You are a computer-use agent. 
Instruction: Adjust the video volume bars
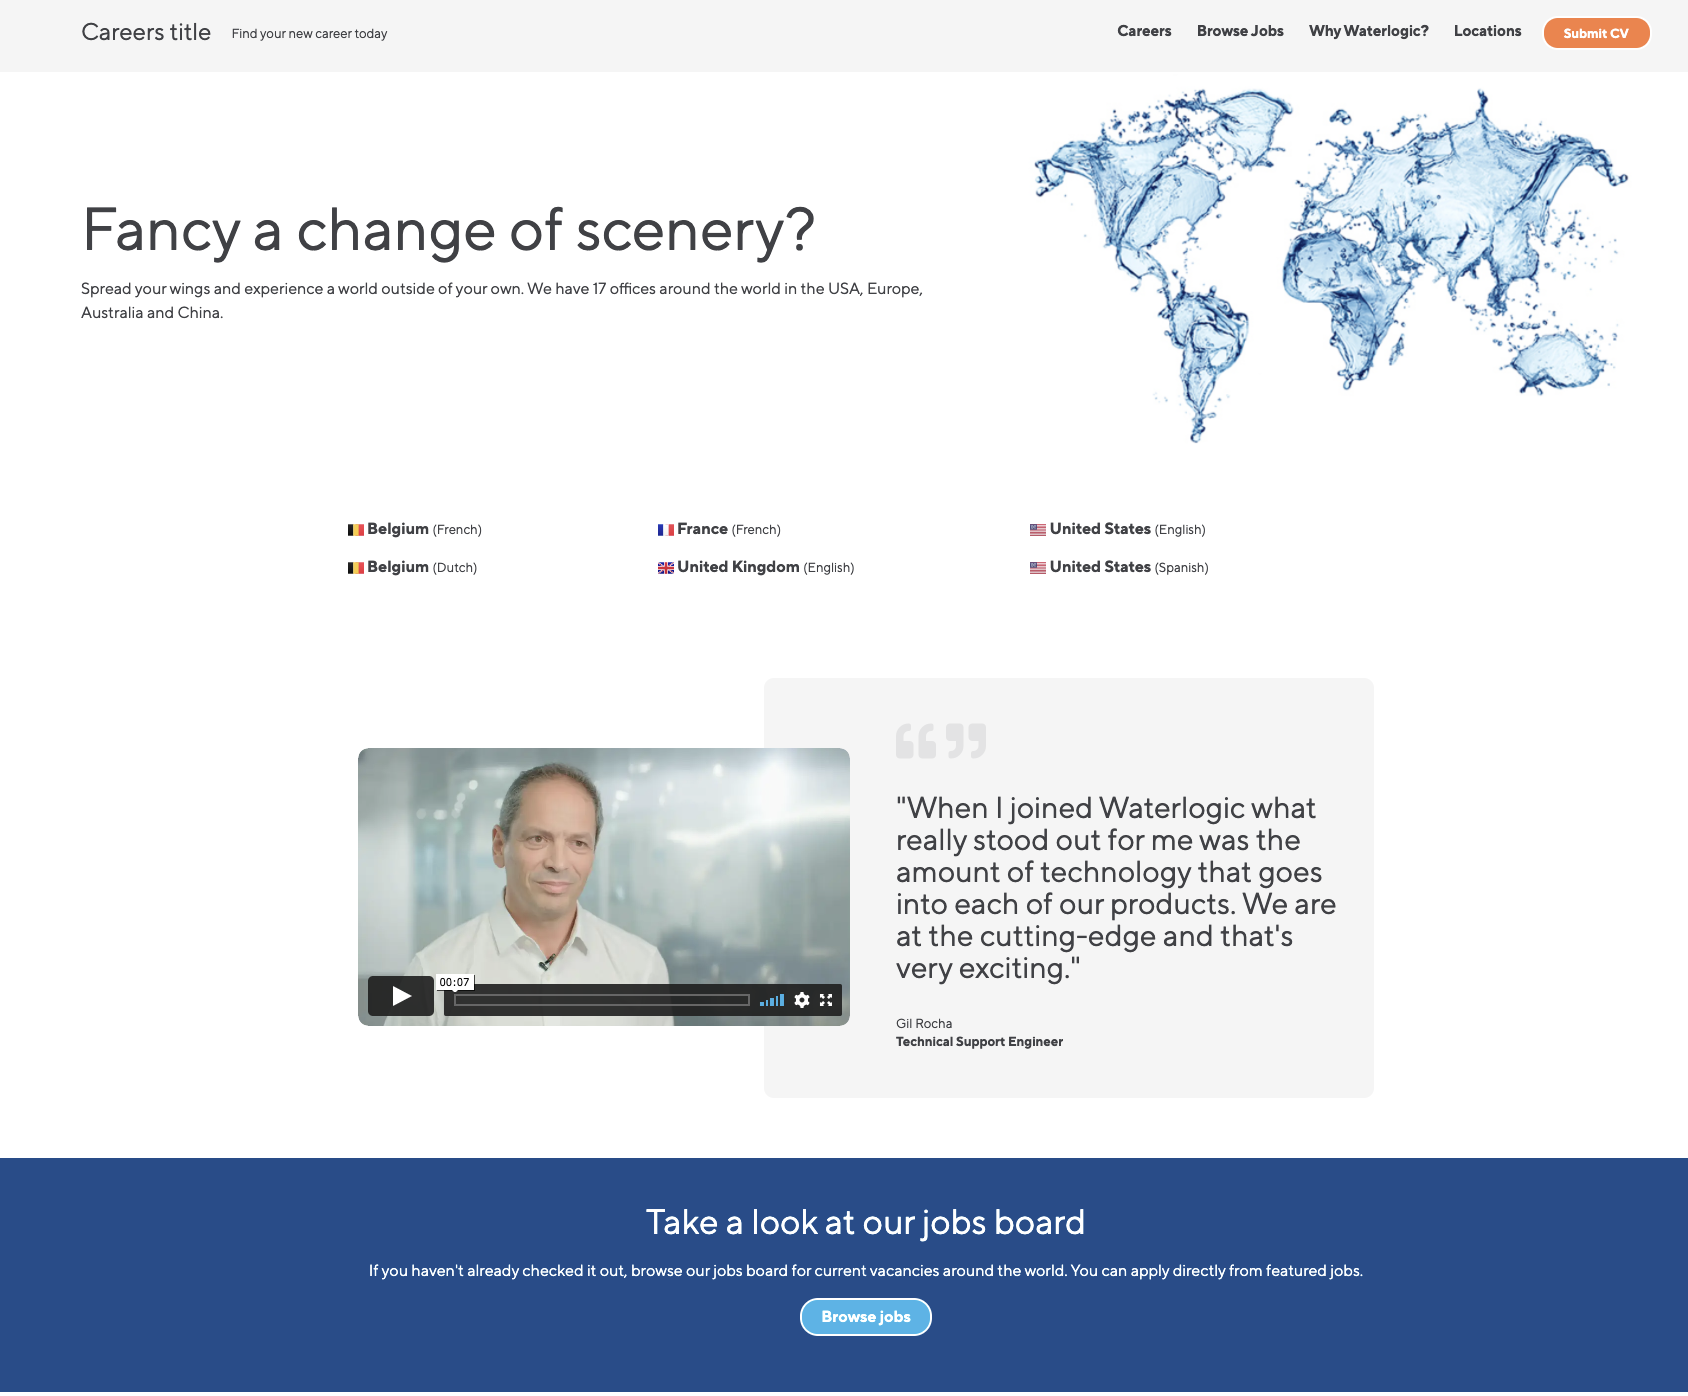772,1000
